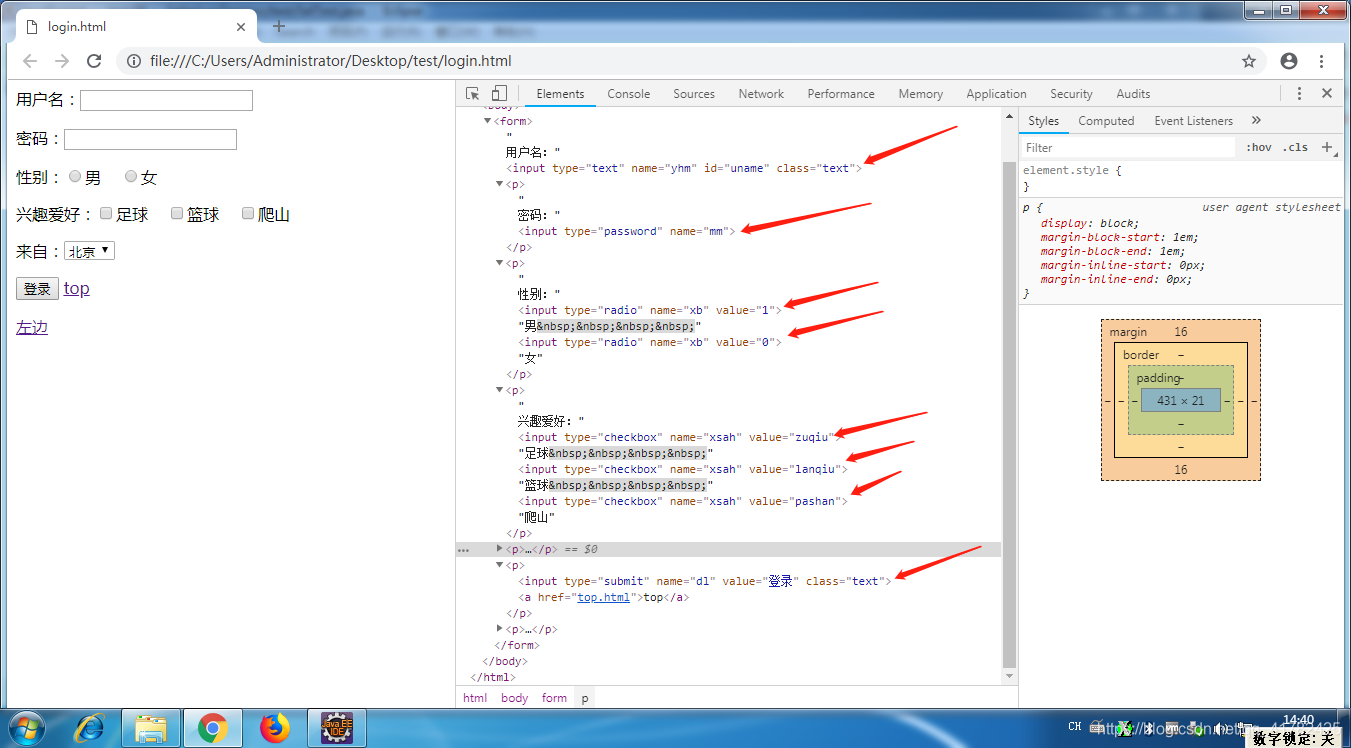Screen dimensions: 1351x748
Task: Collapse the p node containing 密码
Action: coord(500,184)
